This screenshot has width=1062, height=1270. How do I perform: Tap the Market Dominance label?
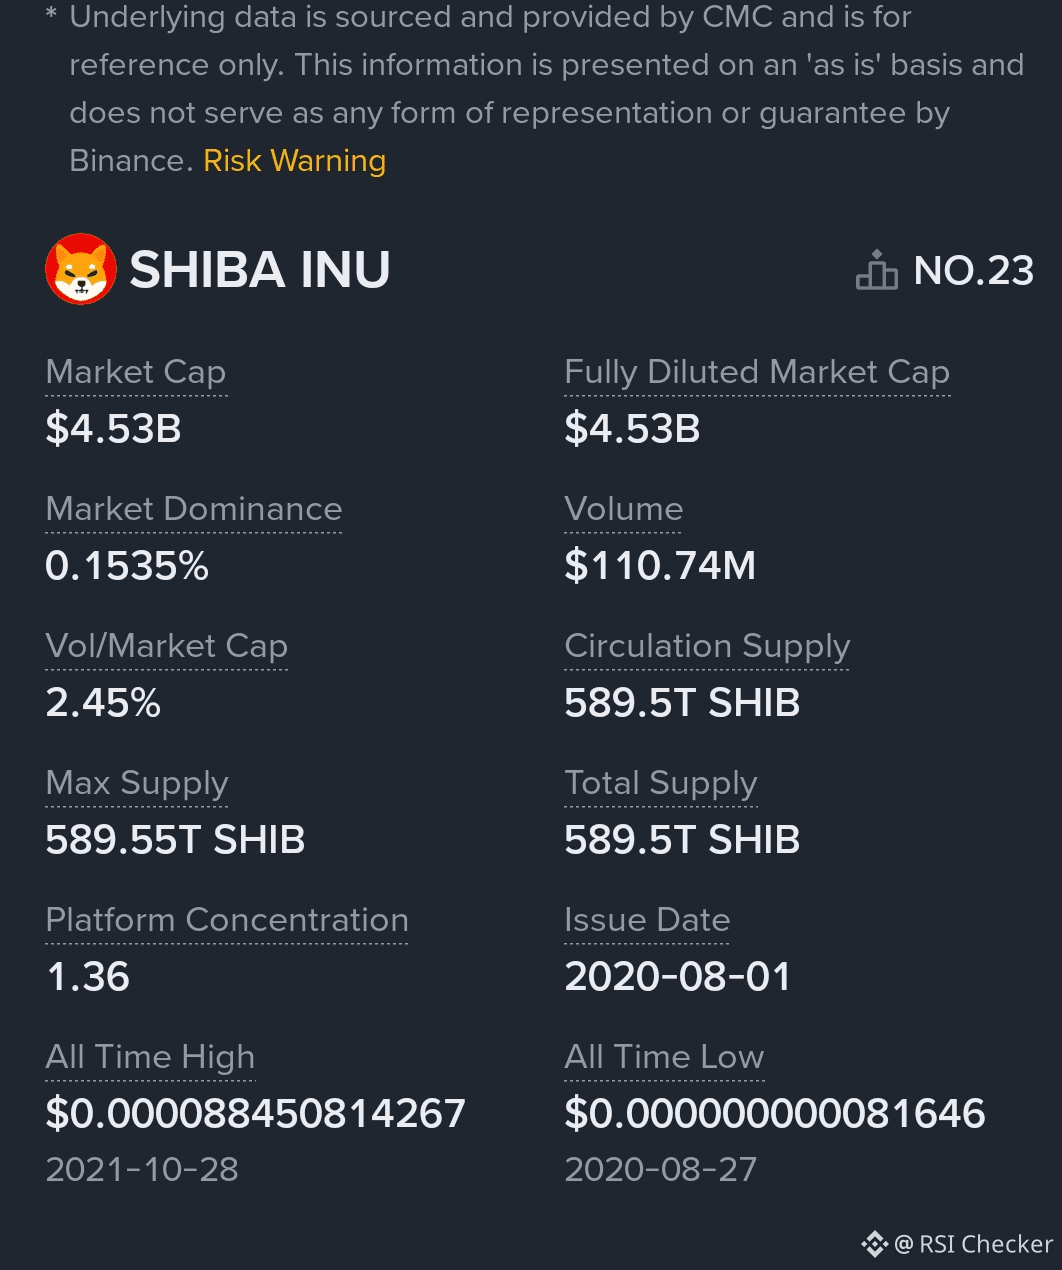click(194, 509)
